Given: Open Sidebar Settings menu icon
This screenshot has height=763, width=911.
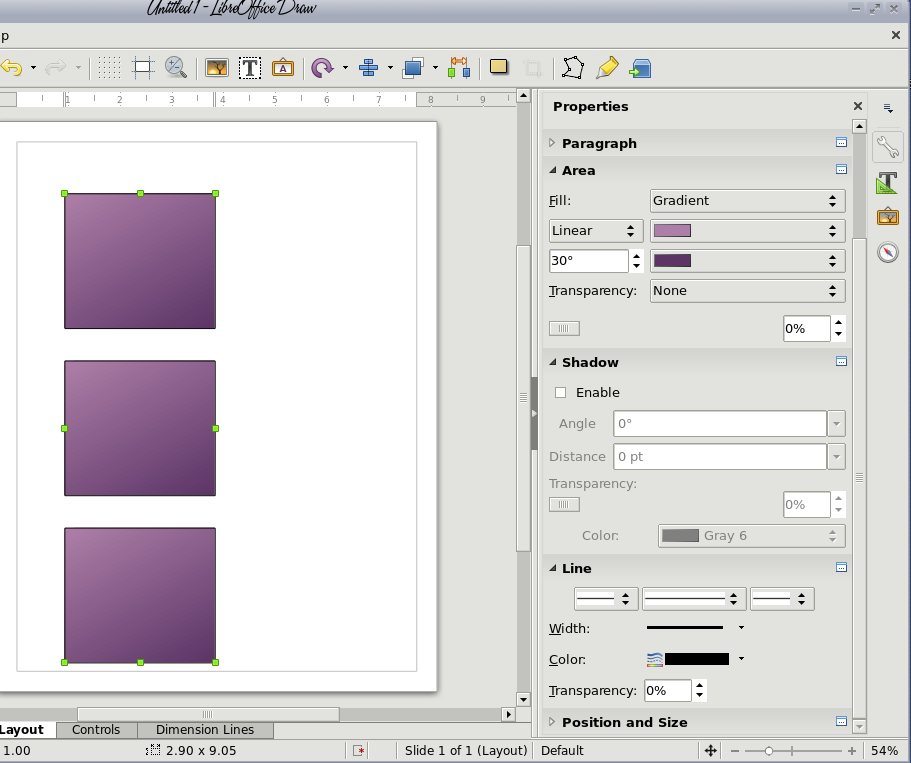Looking at the screenshot, I should (888, 108).
